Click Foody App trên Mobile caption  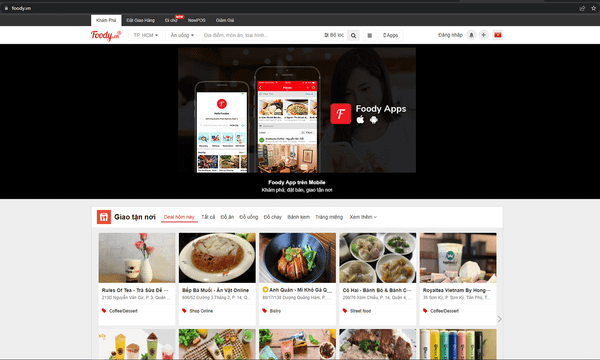click(297, 182)
